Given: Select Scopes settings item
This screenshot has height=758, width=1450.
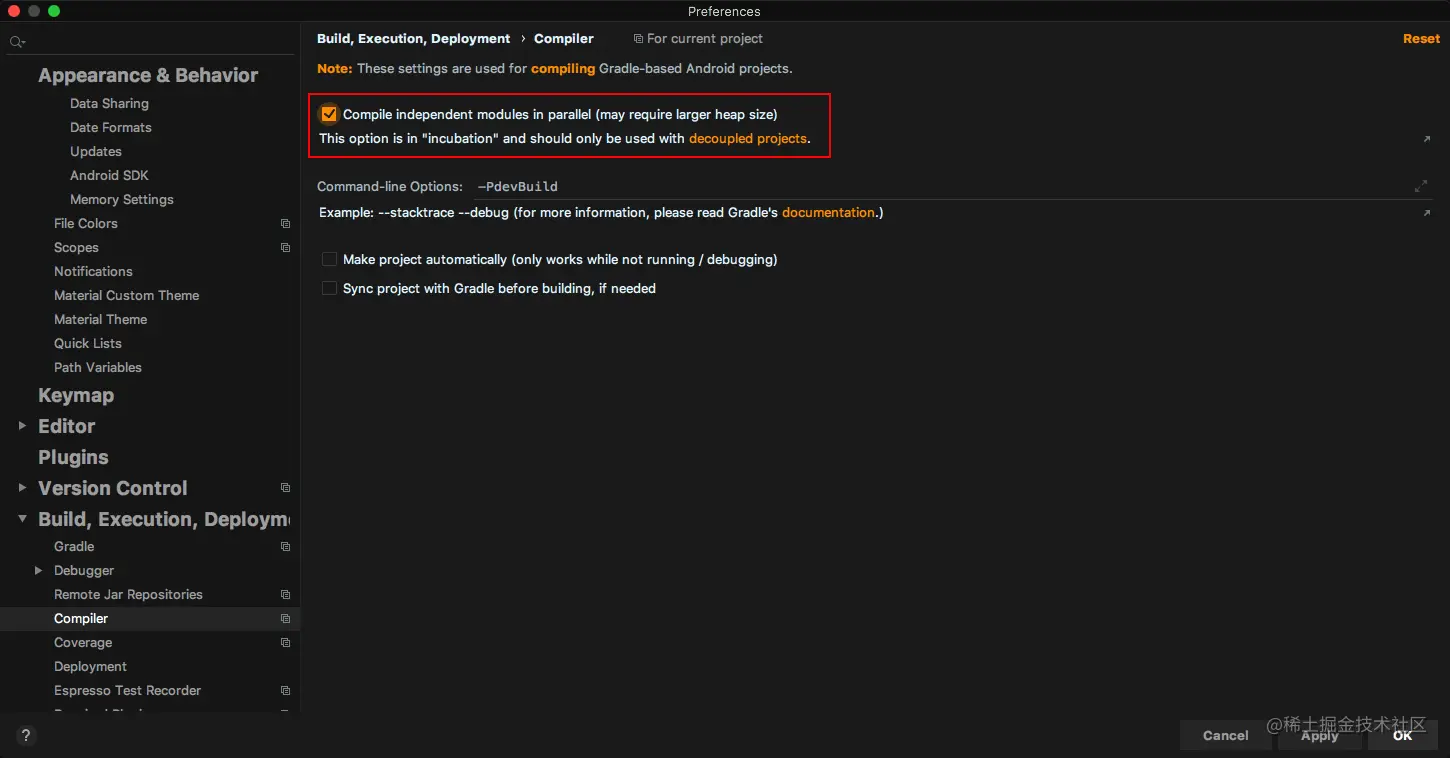Looking at the screenshot, I should (76, 248).
